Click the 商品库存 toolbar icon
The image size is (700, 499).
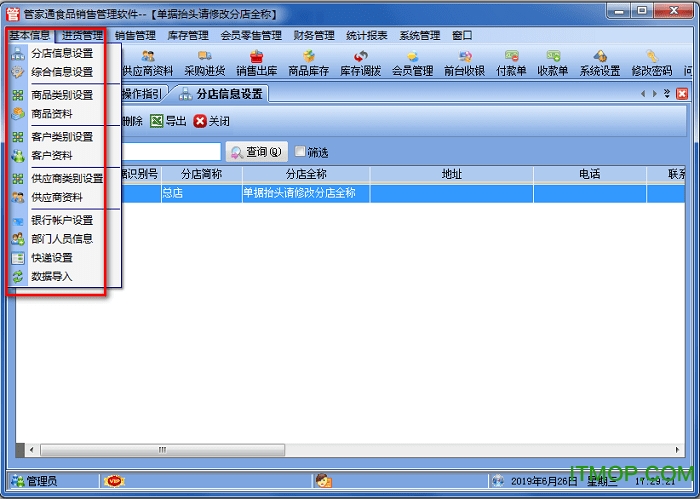(309, 63)
